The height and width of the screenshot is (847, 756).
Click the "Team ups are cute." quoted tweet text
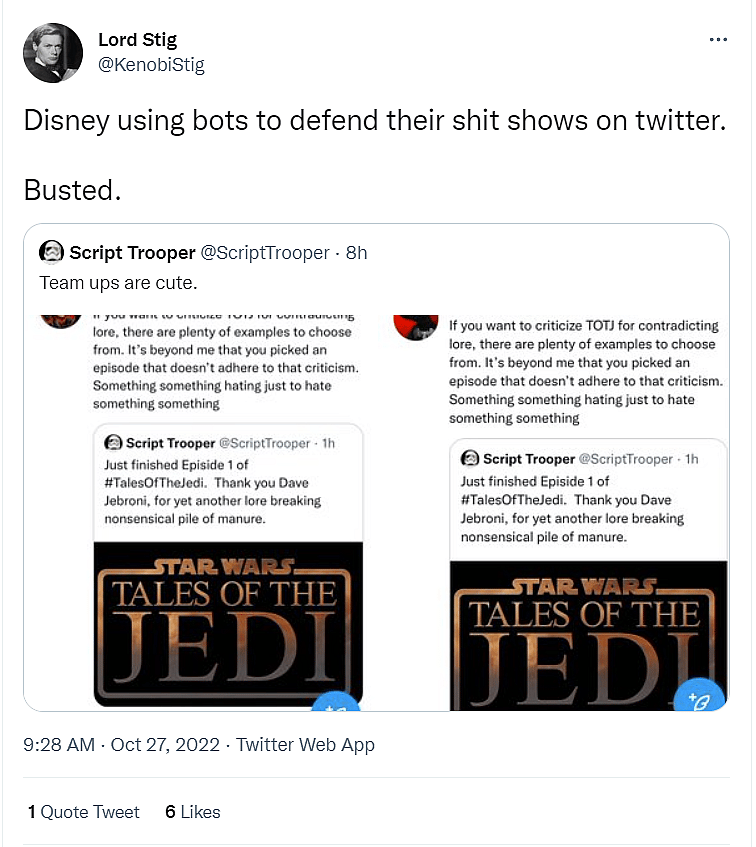pos(118,283)
